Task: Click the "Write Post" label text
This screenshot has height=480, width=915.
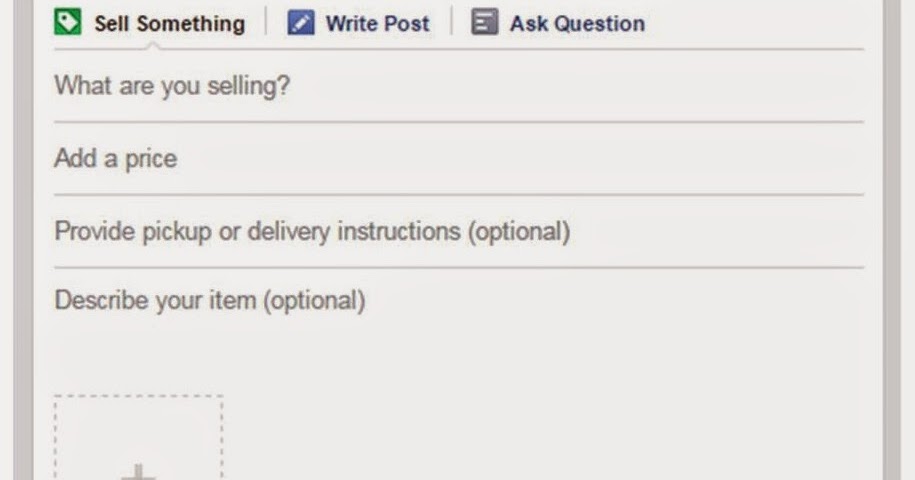Action: tap(378, 24)
